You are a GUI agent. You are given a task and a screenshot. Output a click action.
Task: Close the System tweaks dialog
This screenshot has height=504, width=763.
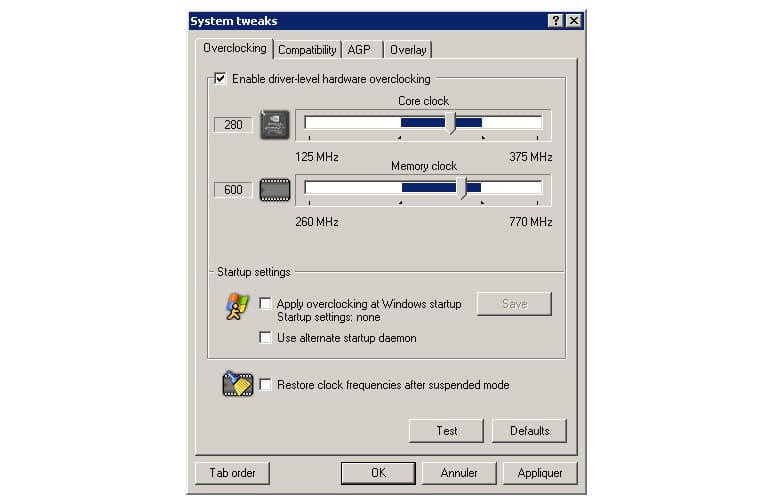(573, 21)
